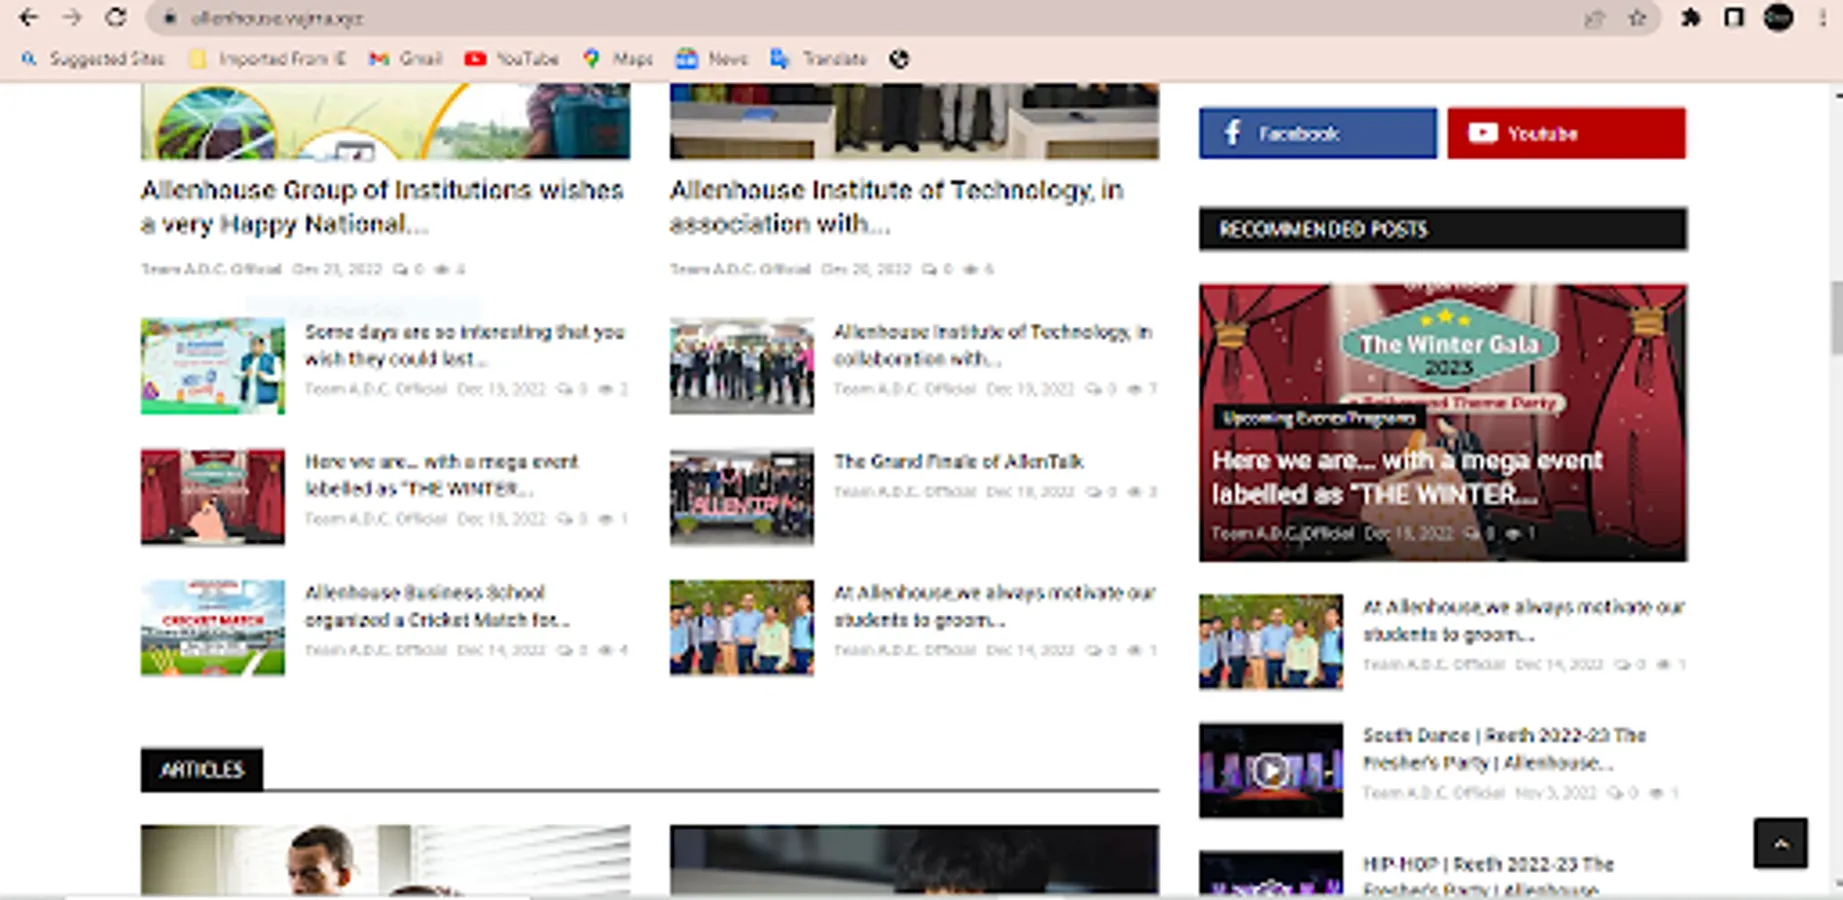Go forward using the browser arrow
The width and height of the screenshot is (1843, 900).
[x=72, y=18]
